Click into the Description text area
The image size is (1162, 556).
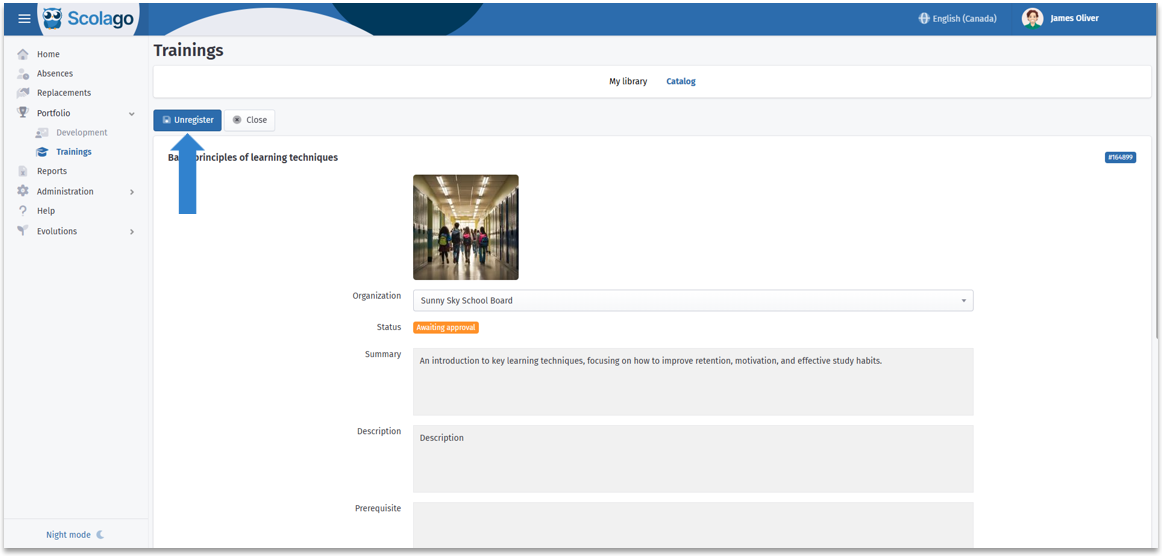(x=693, y=459)
